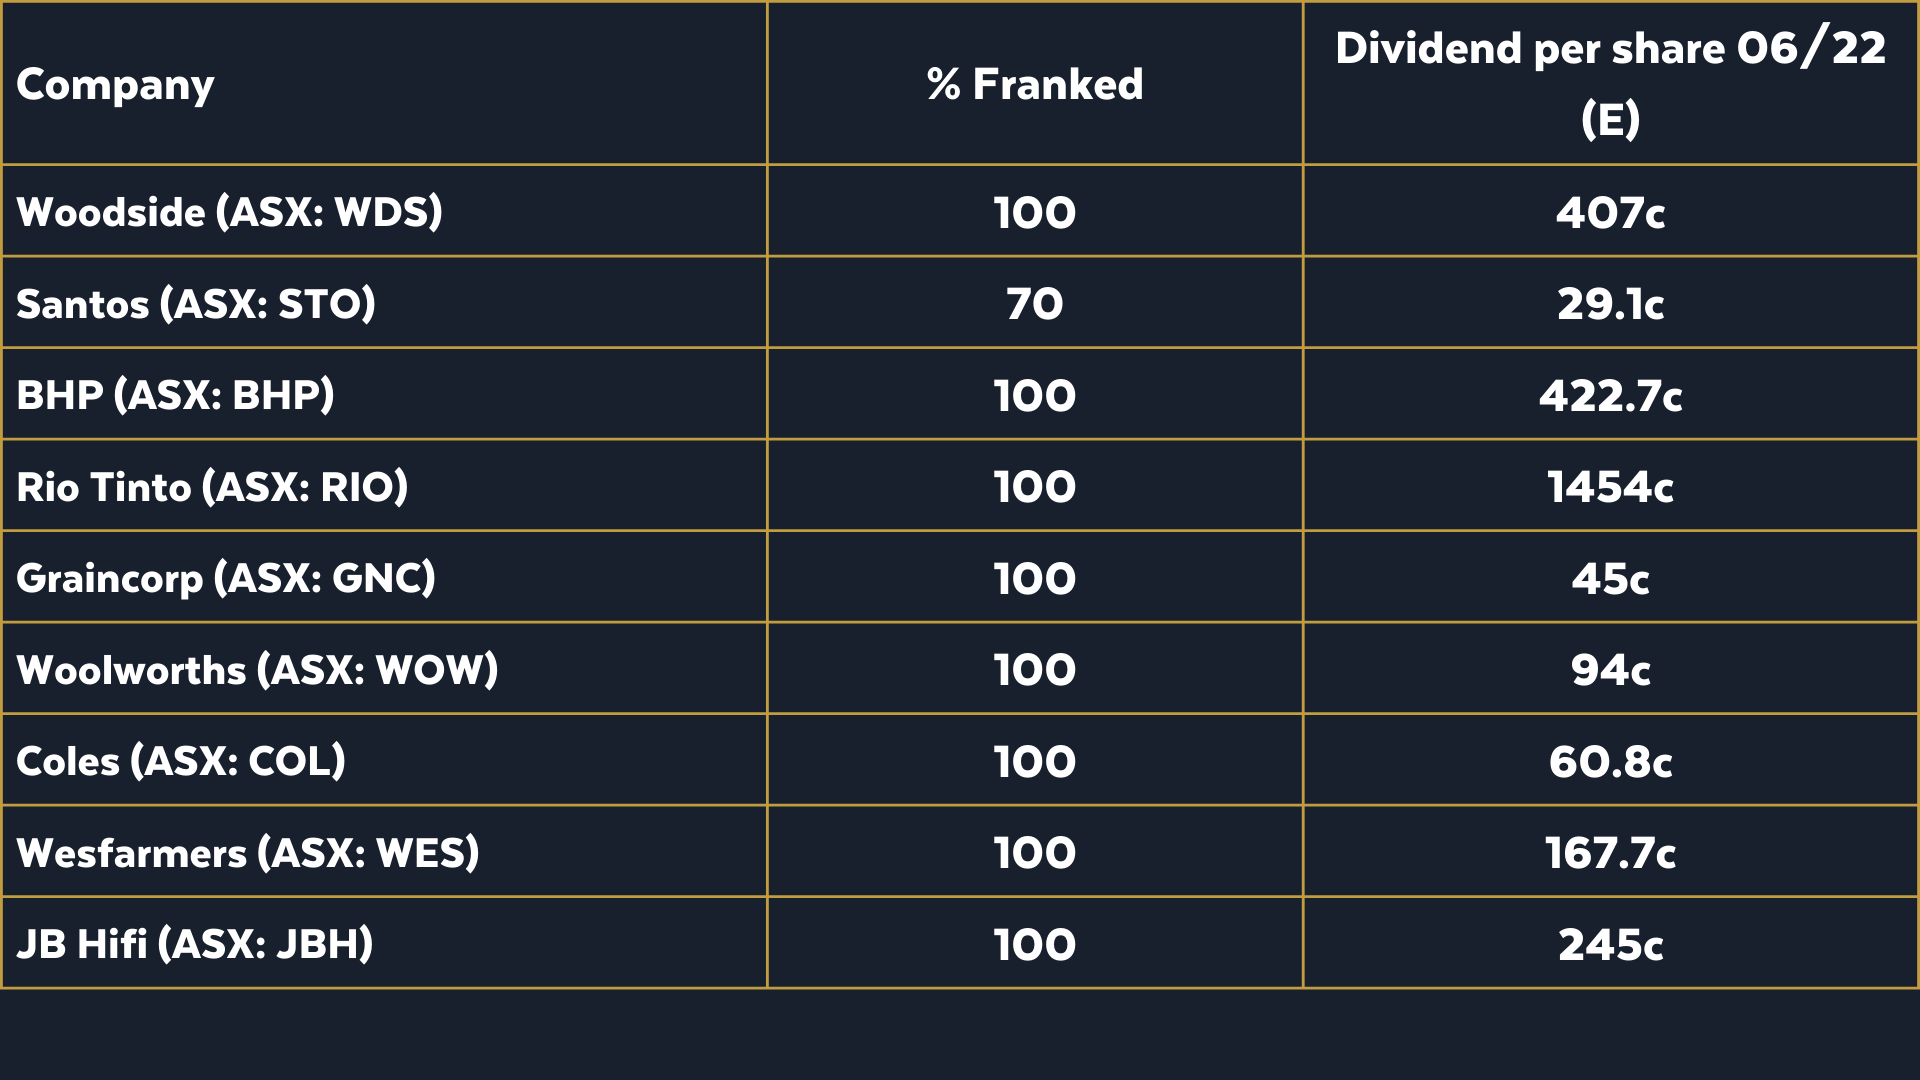Click the Graincorp (ASX: GNC) cell
The width and height of the screenshot is (1920, 1080).
pos(226,579)
